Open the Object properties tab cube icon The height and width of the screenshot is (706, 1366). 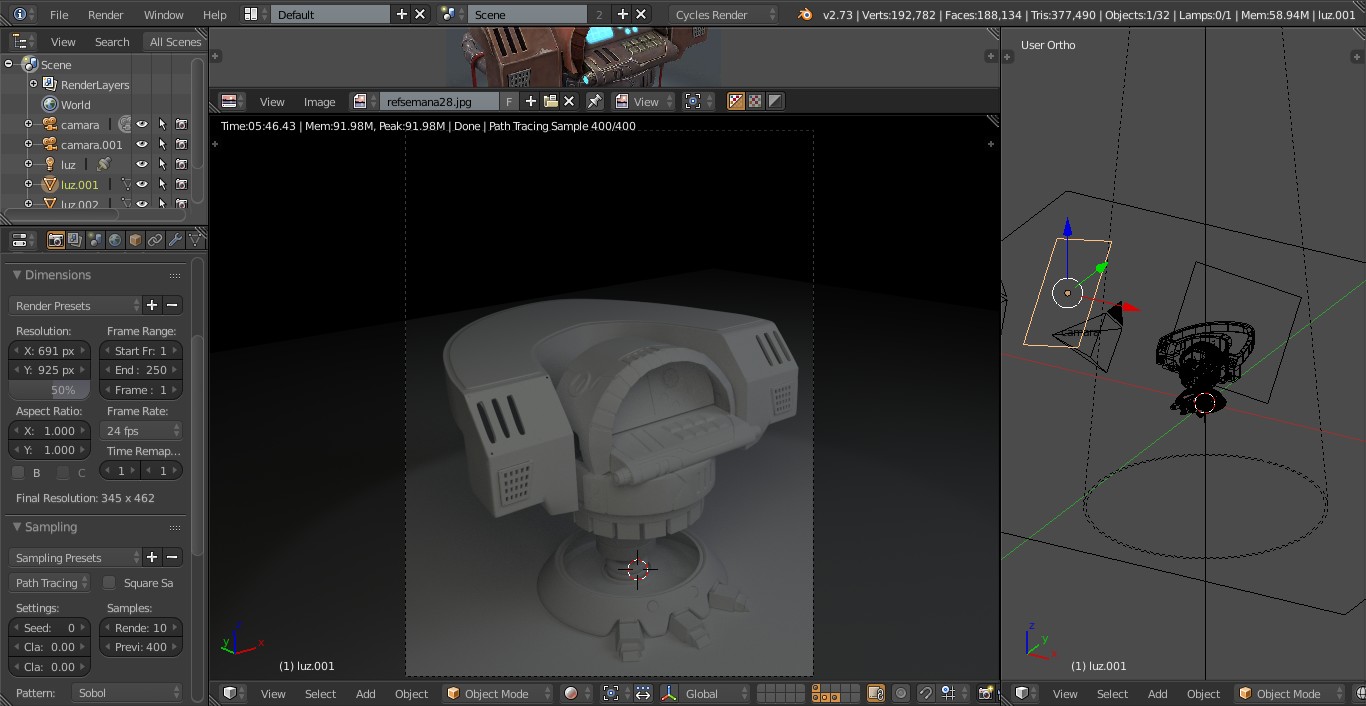tap(135, 240)
